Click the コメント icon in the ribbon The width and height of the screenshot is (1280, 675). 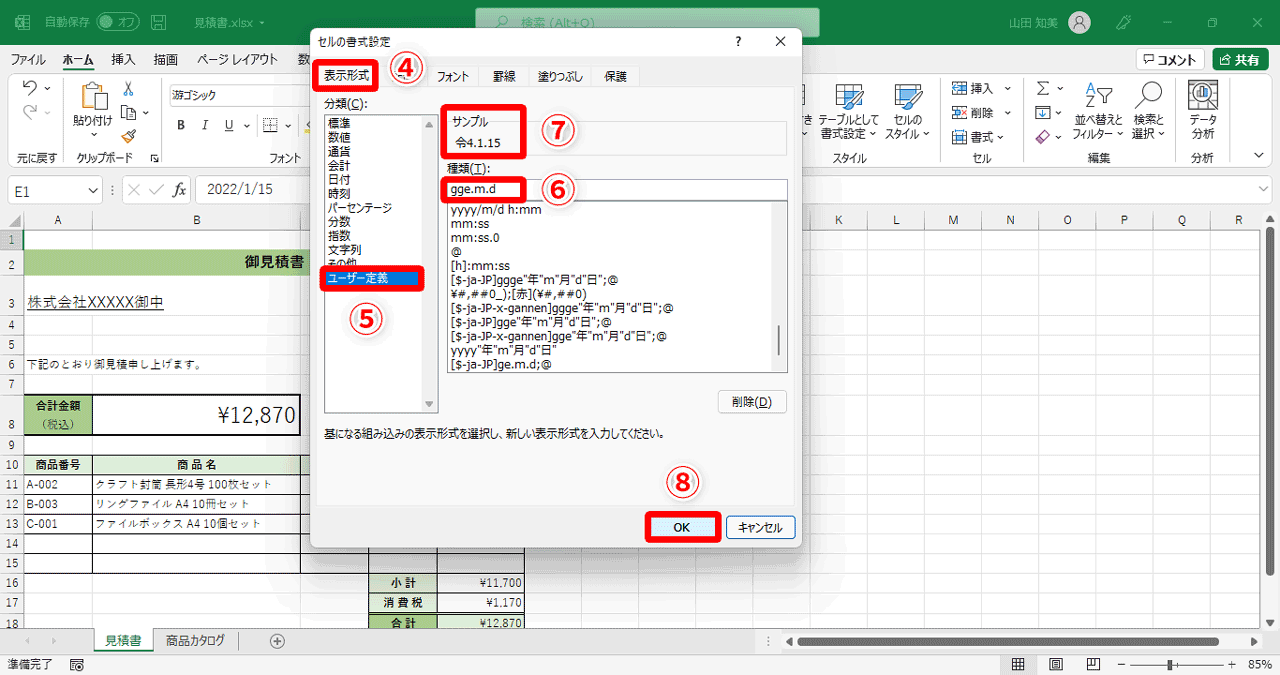(x=1167, y=59)
